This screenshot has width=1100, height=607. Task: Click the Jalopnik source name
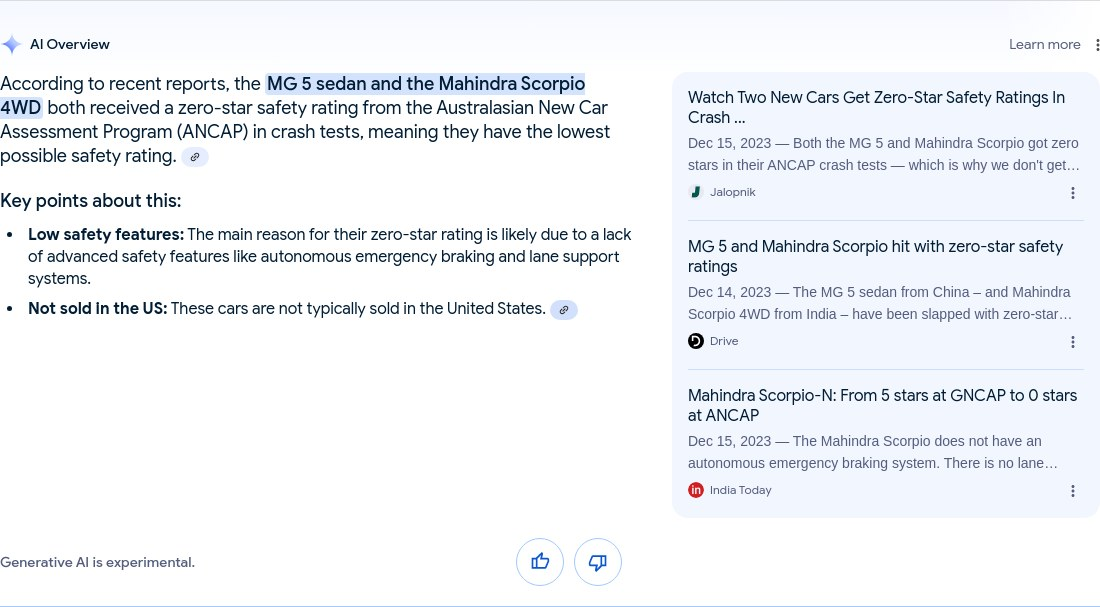click(732, 192)
